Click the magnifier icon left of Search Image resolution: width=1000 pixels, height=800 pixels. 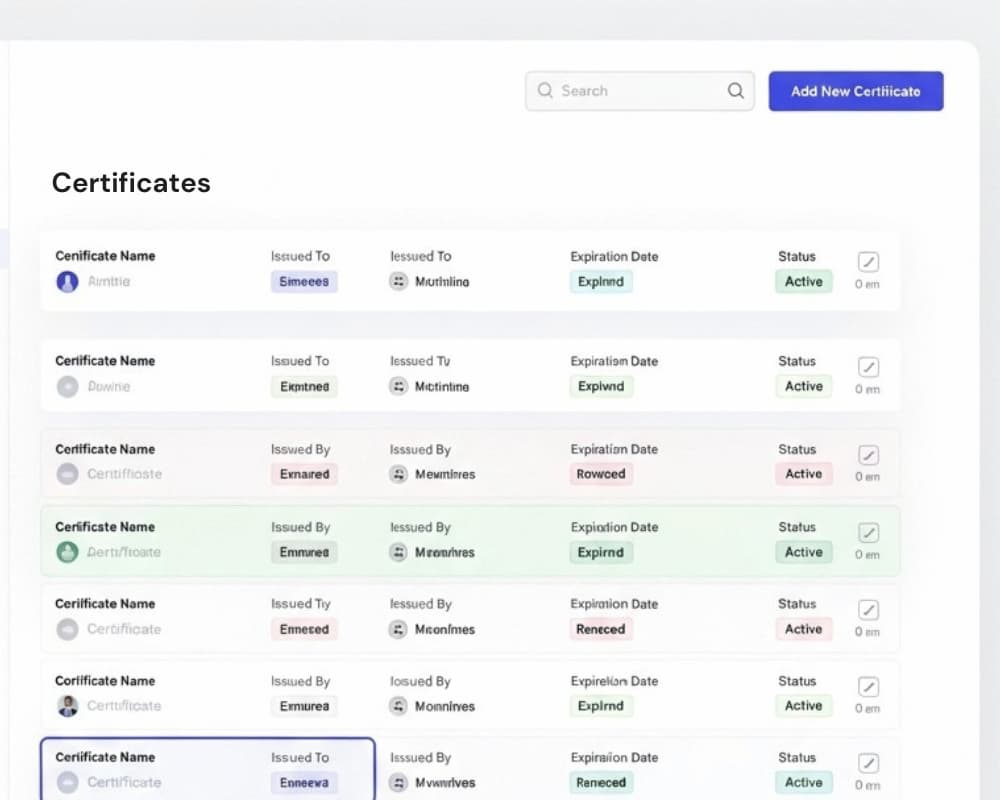click(545, 90)
